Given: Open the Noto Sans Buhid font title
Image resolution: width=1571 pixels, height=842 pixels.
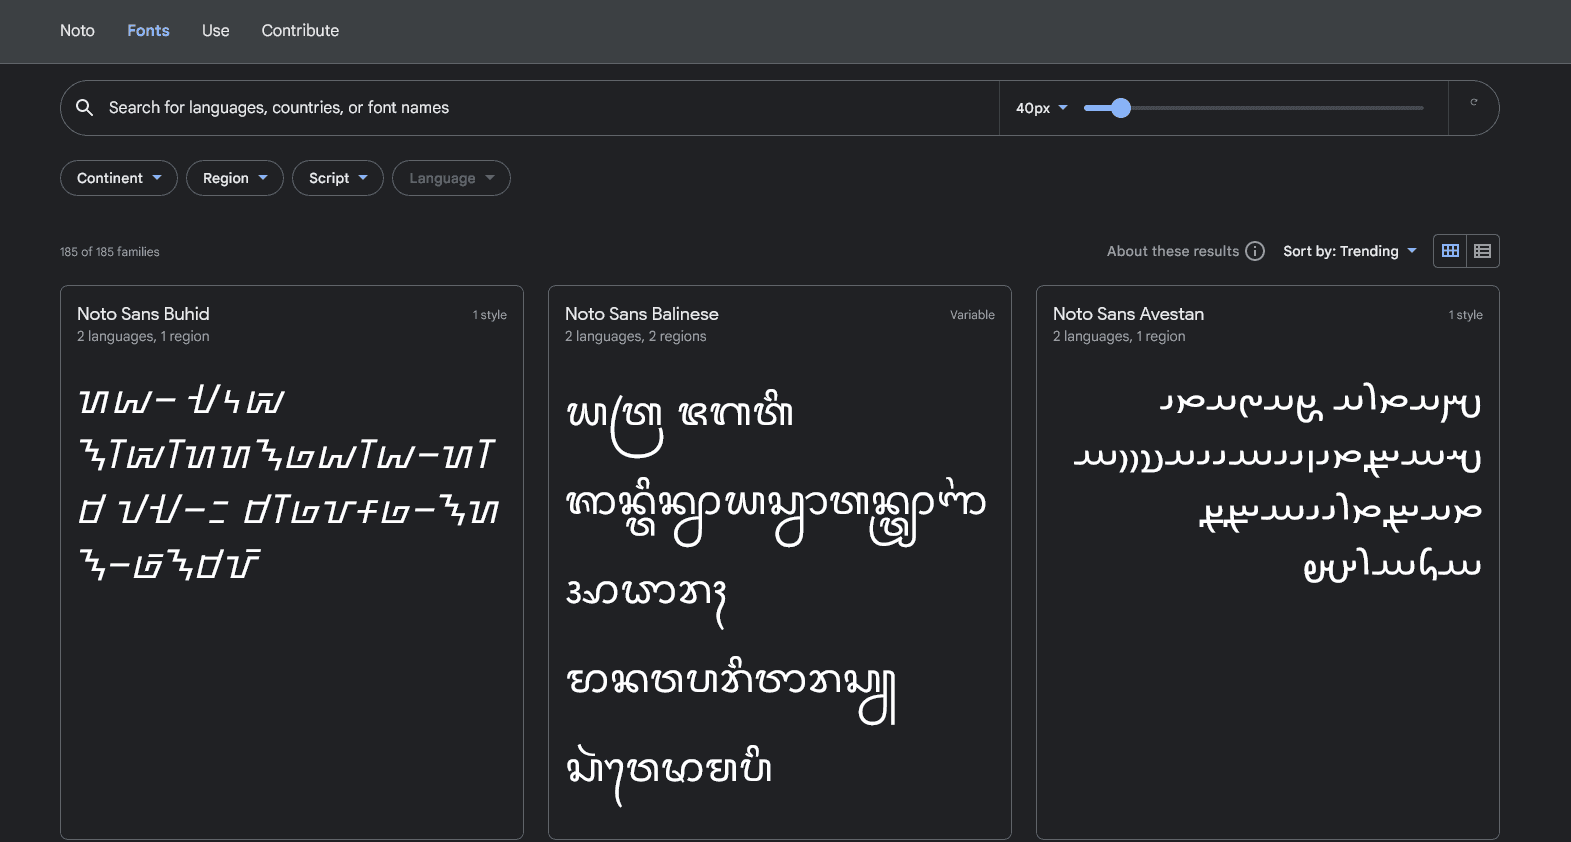Looking at the screenshot, I should click(x=143, y=314).
